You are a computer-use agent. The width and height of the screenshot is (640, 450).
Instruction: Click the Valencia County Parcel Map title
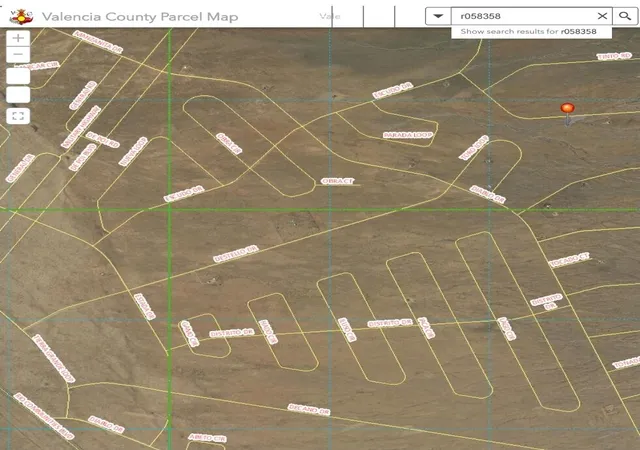[140, 17]
